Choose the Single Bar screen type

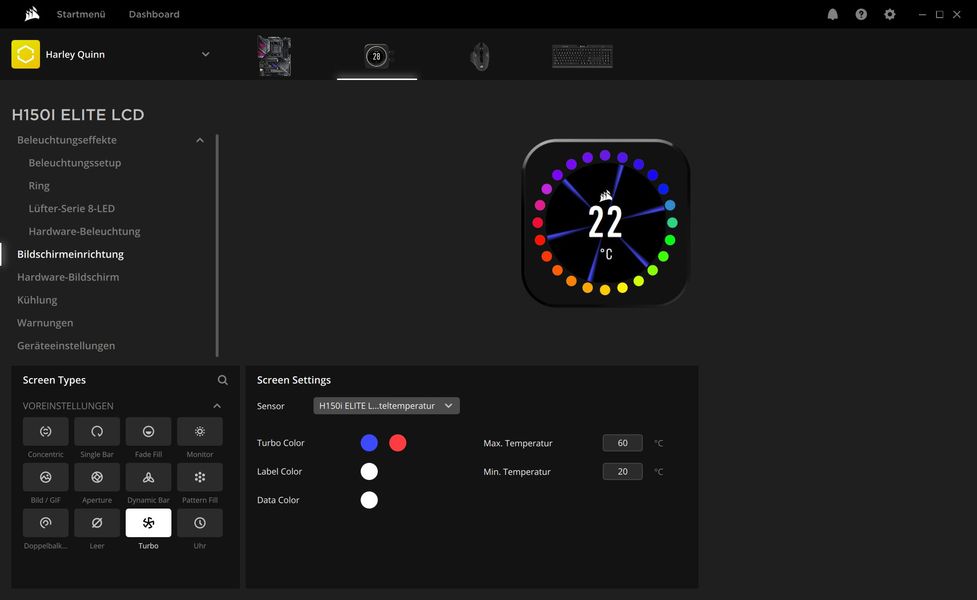(97, 431)
